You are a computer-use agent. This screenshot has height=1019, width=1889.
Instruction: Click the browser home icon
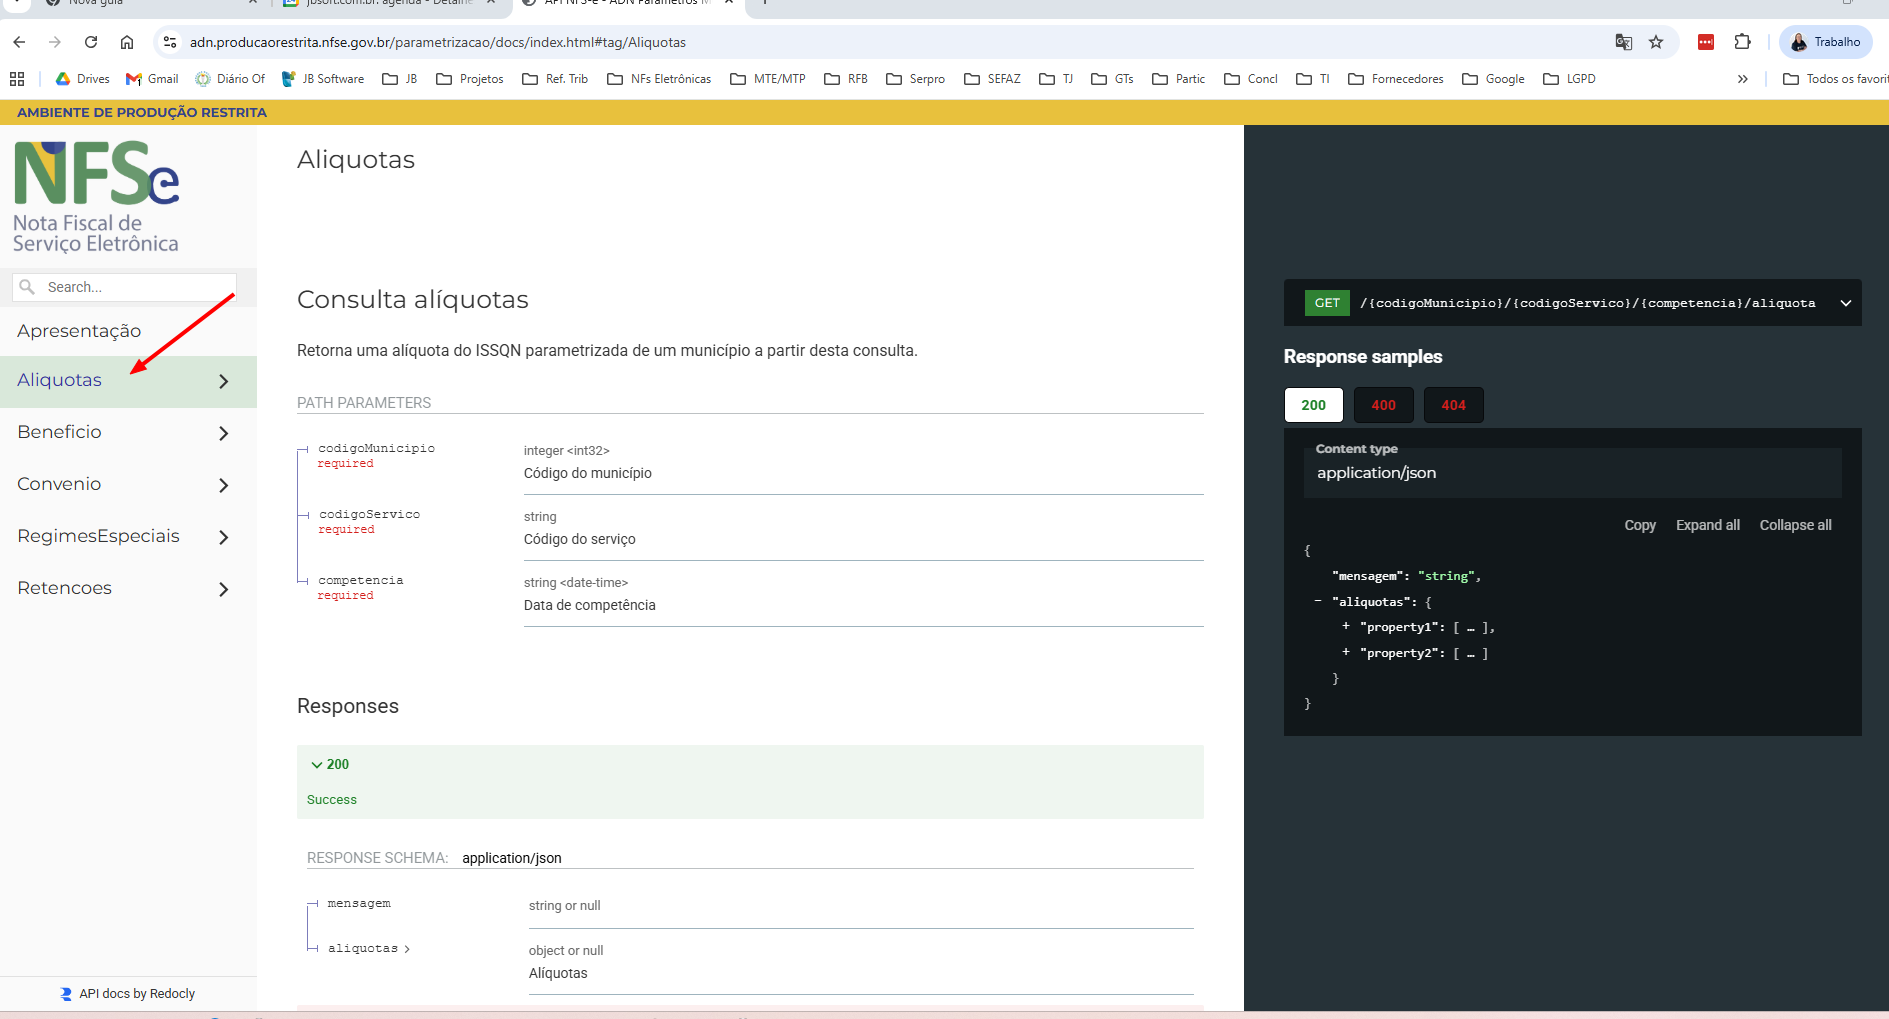coord(127,42)
